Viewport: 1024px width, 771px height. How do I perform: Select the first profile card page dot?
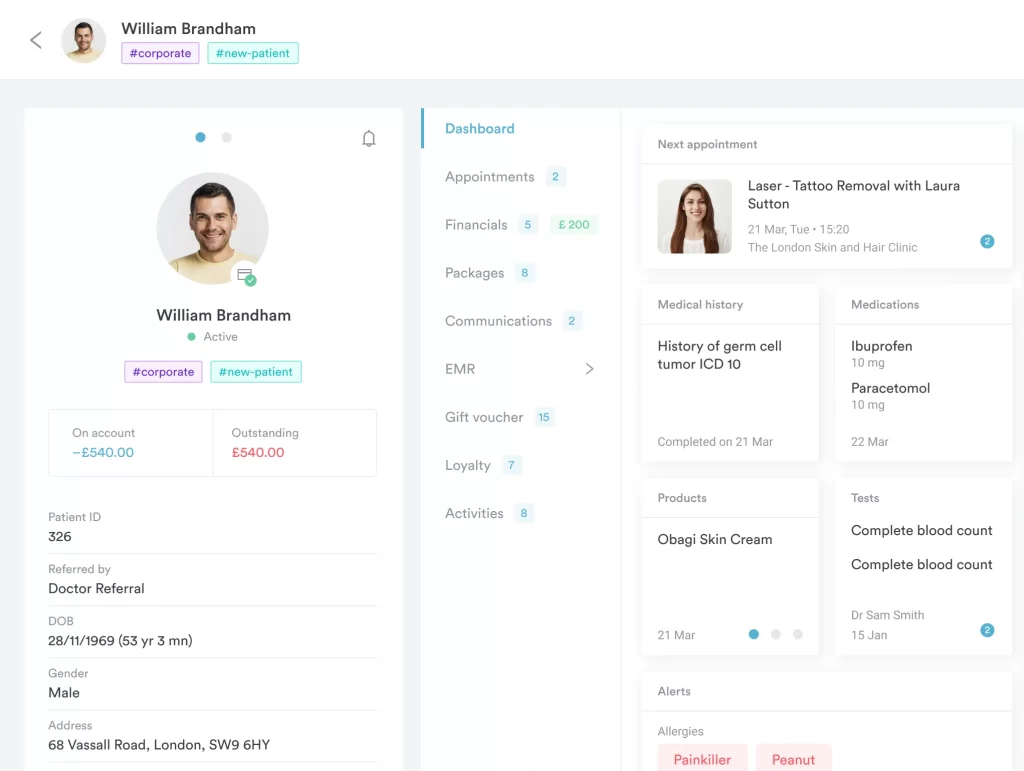[201, 137]
